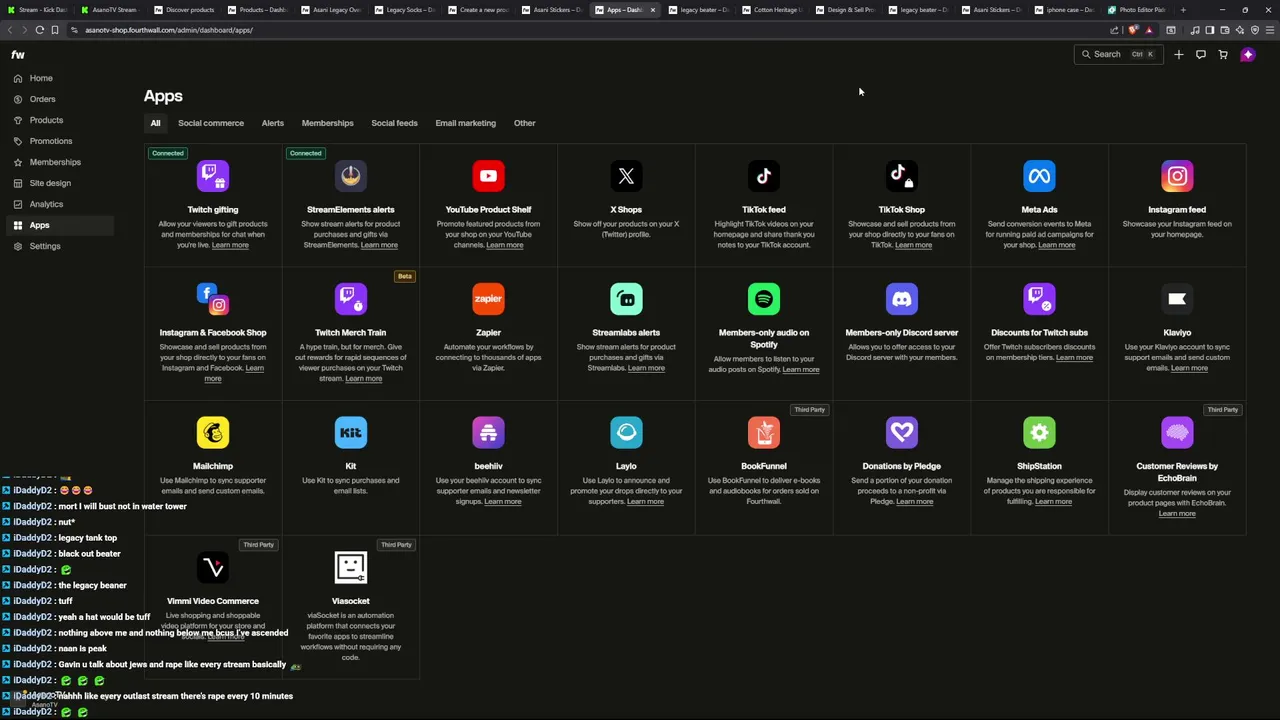Open Orders in sidebar
1280x720 pixels.
(x=60, y=99)
